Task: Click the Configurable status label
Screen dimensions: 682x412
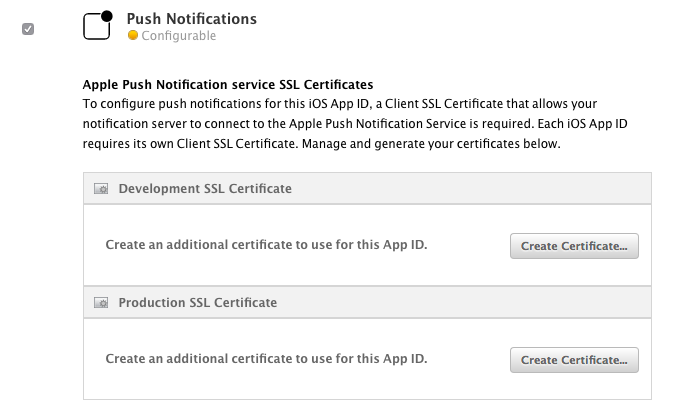Action: click(178, 36)
